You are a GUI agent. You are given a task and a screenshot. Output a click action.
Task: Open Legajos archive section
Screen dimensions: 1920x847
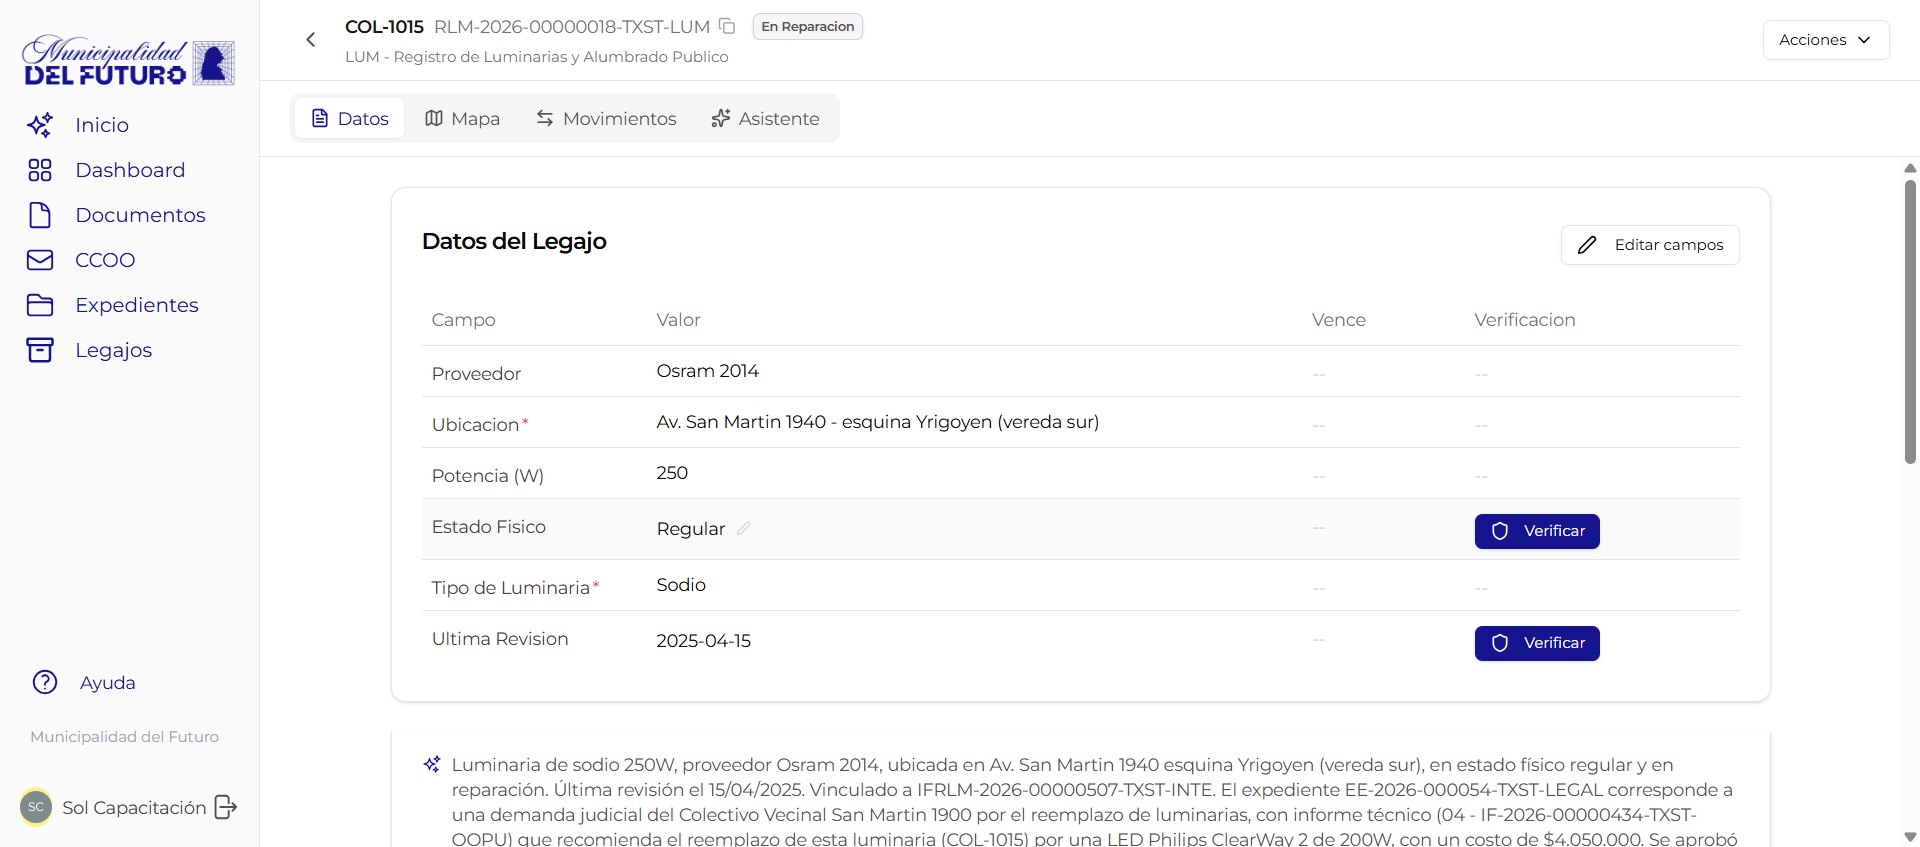113,350
